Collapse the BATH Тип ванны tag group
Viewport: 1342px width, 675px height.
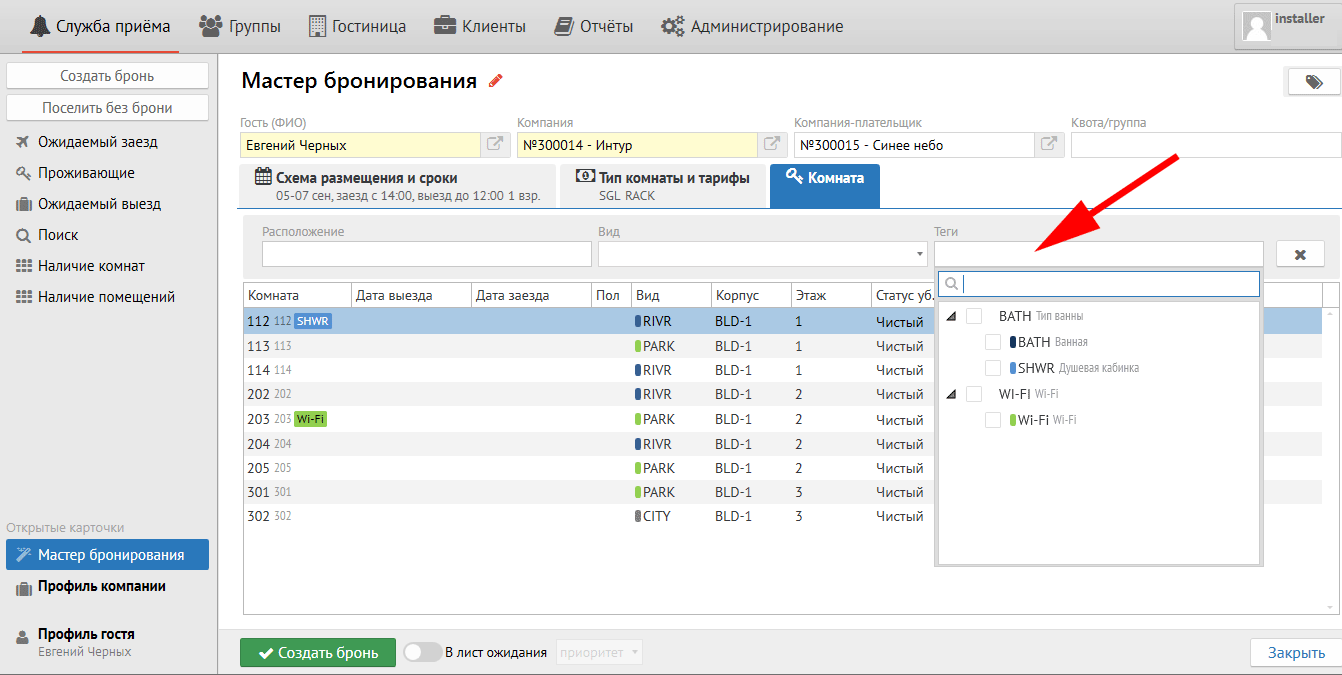pos(951,317)
